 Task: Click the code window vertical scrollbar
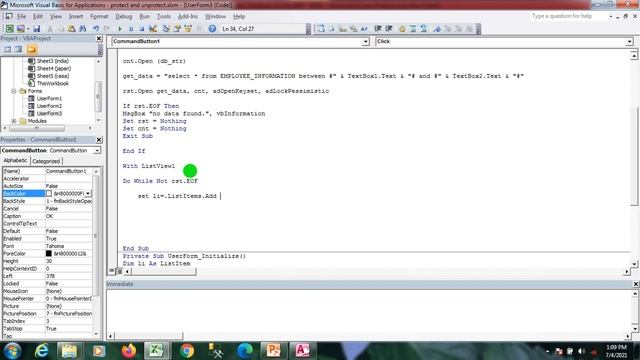tap(634, 159)
